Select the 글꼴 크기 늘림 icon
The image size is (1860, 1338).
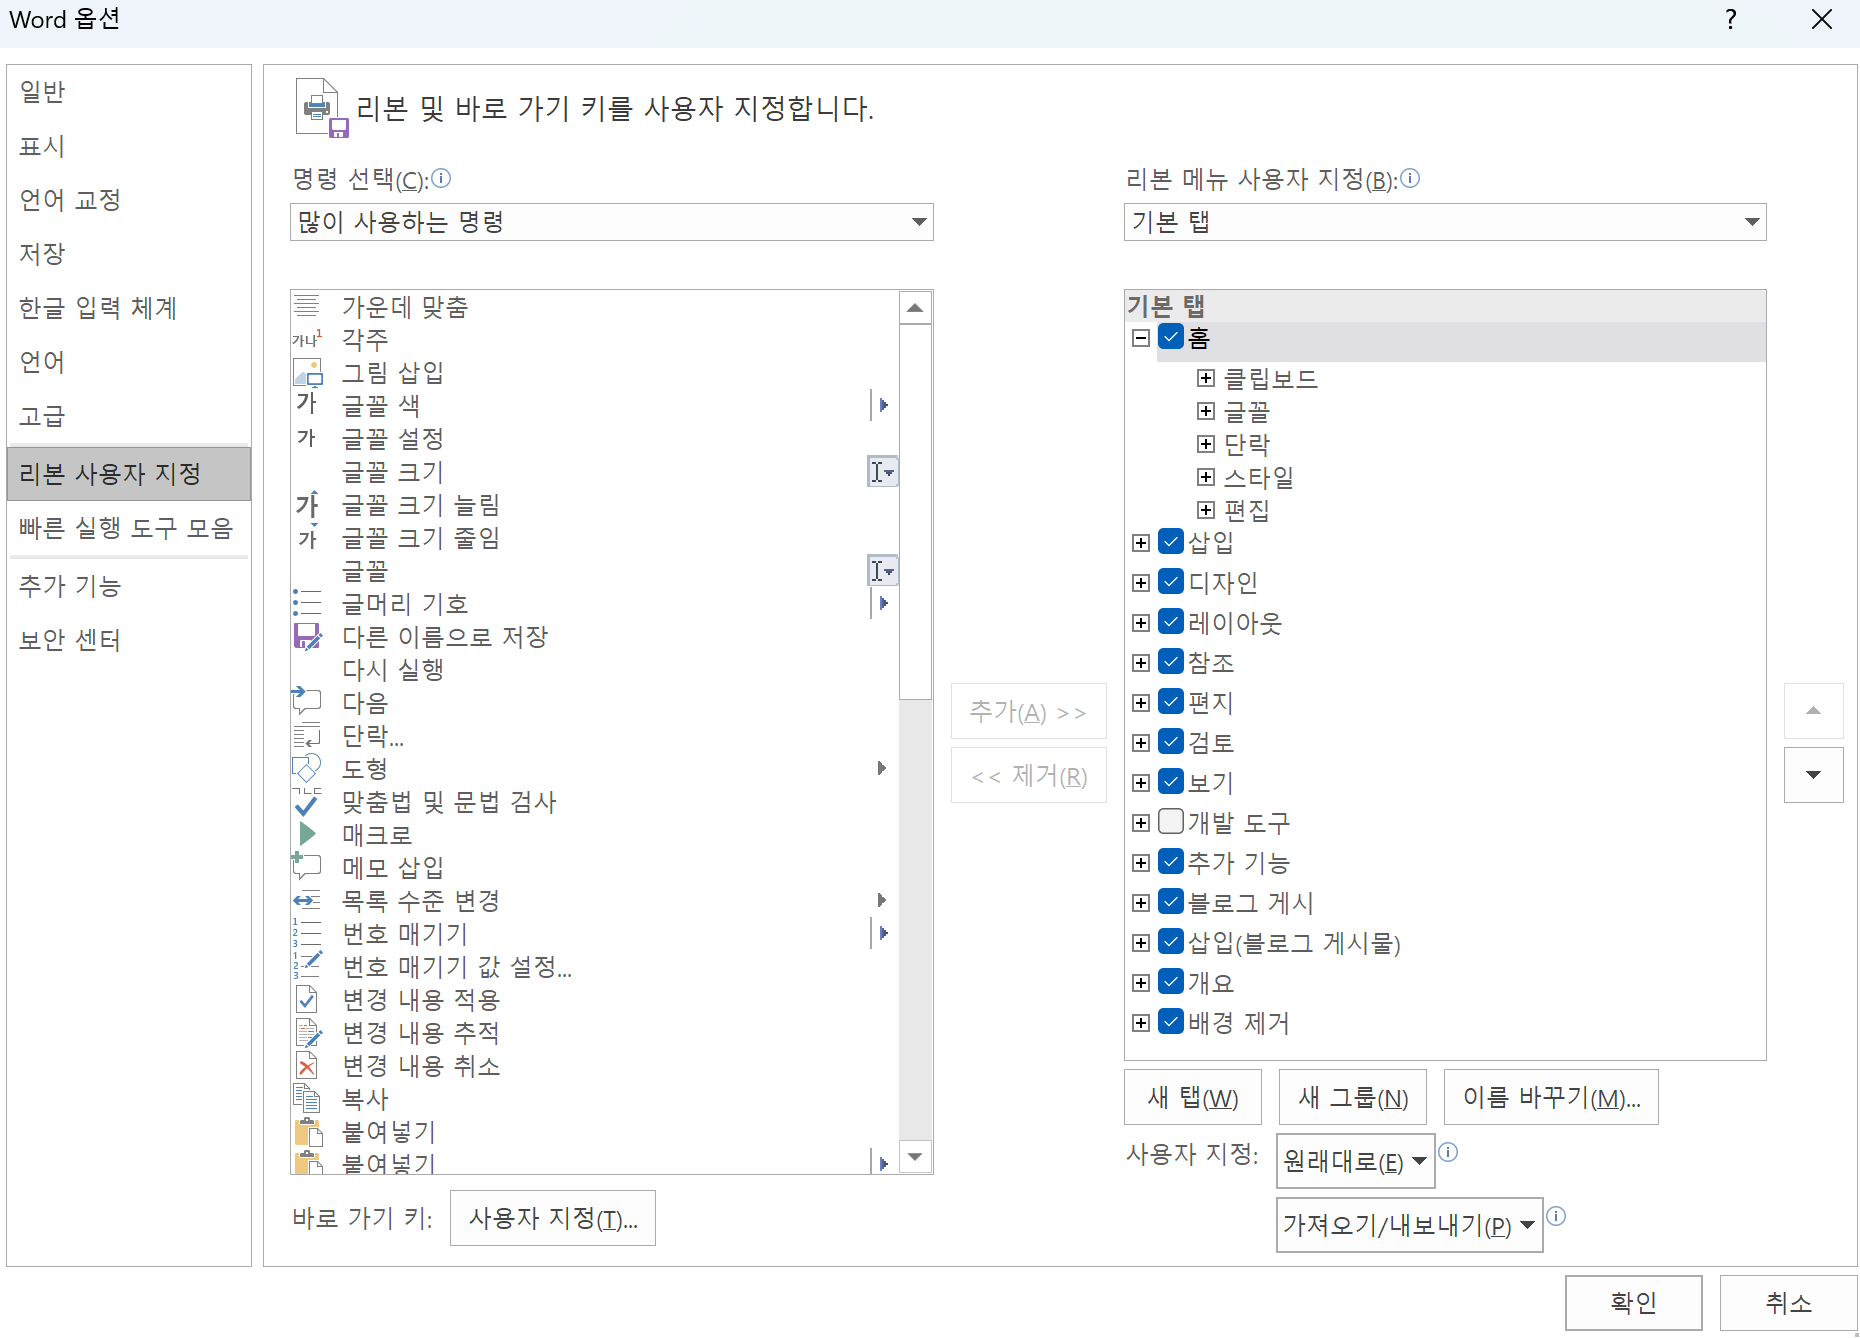[x=307, y=504]
